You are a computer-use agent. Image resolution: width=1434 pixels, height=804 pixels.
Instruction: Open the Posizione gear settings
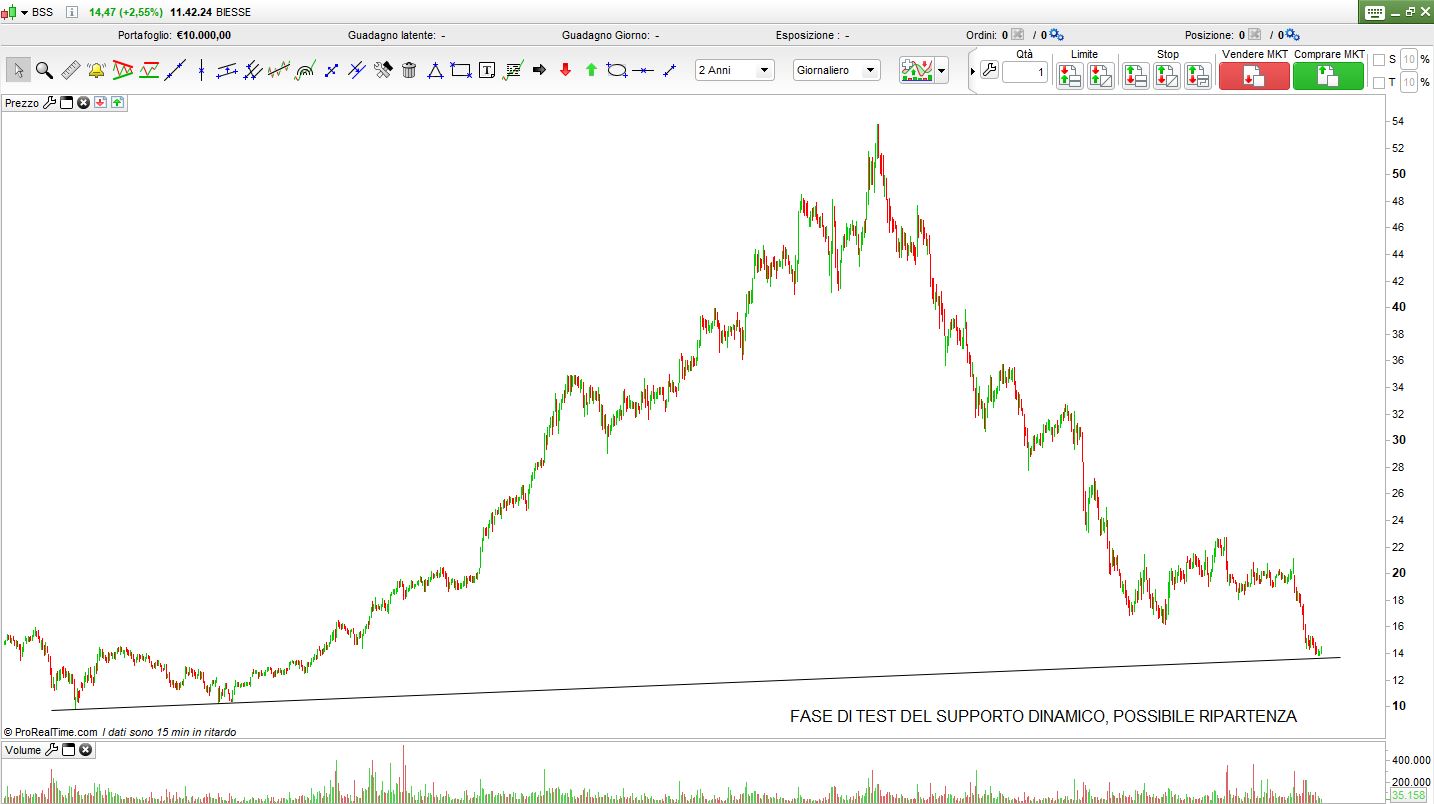(x=1291, y=35)
